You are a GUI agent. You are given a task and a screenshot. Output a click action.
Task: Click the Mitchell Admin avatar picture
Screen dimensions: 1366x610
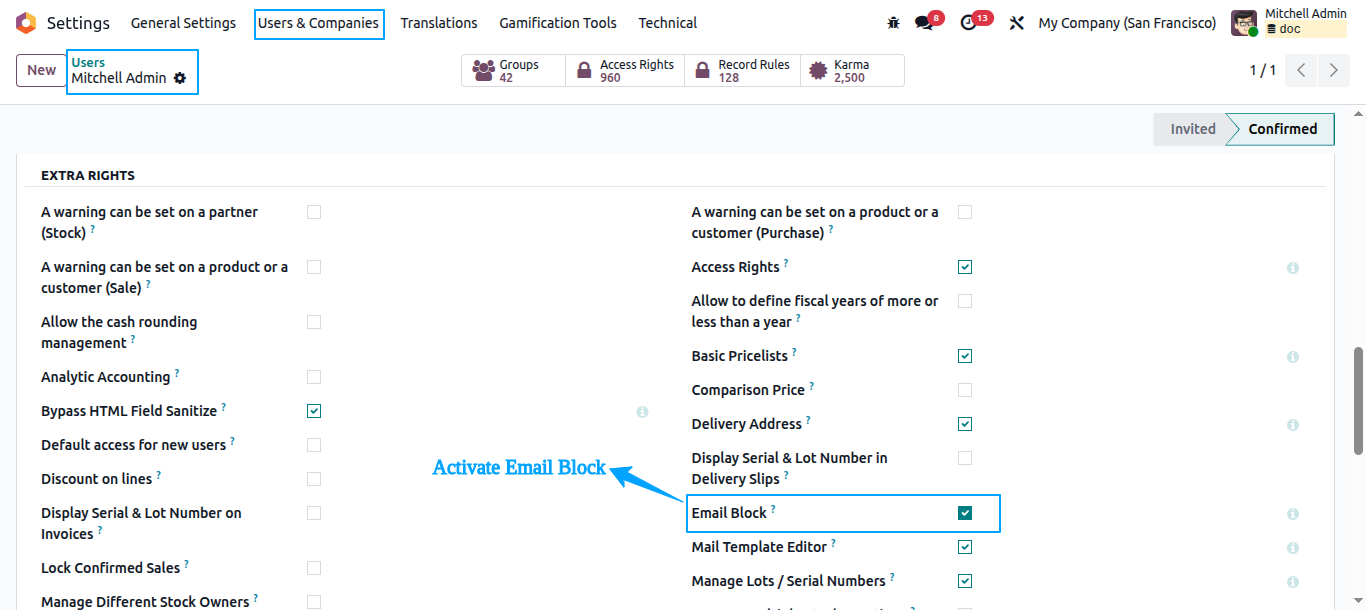(x=1244, y=23)
